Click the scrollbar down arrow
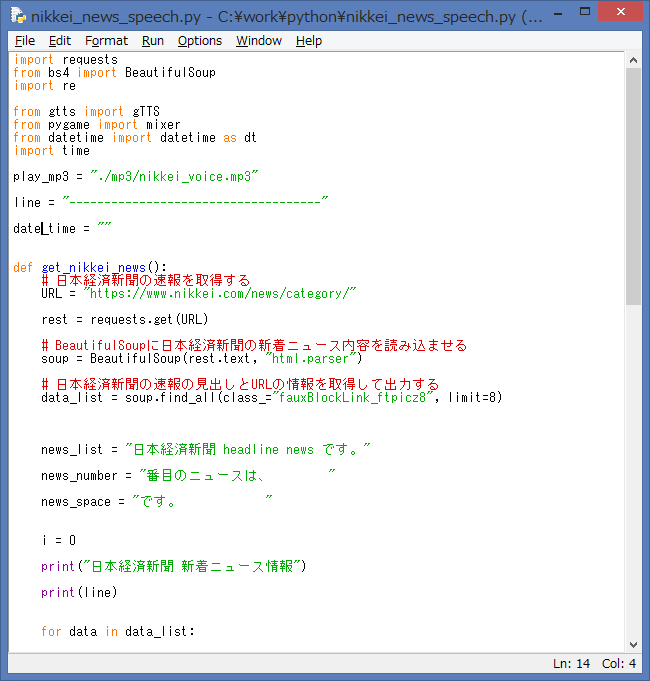The width and height of the screenshot is (650, 681). pos(633,645)
